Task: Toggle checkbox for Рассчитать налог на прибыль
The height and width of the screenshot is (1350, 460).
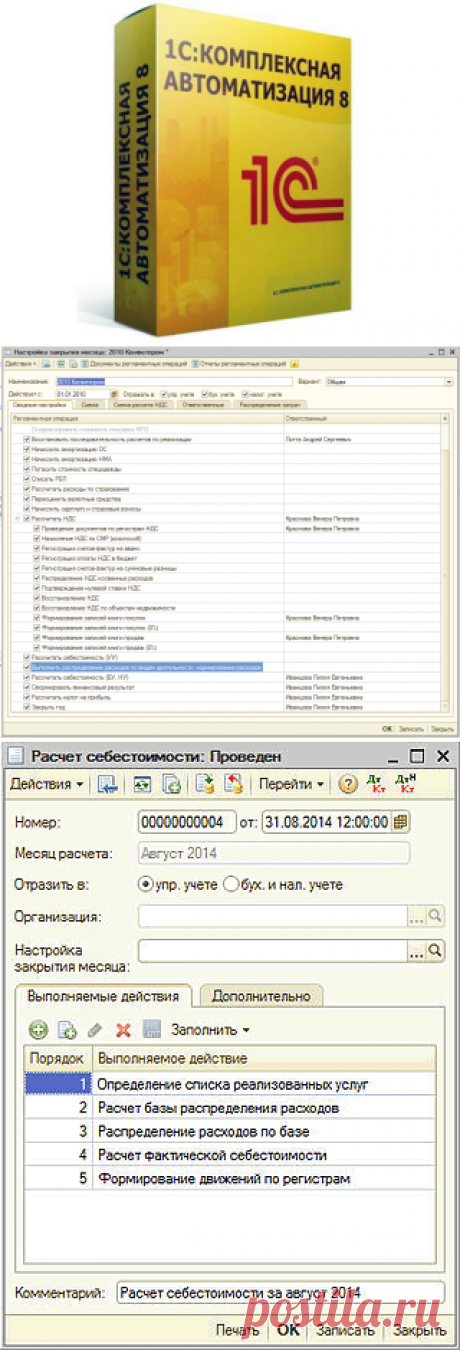Action: tap(25, 697)
